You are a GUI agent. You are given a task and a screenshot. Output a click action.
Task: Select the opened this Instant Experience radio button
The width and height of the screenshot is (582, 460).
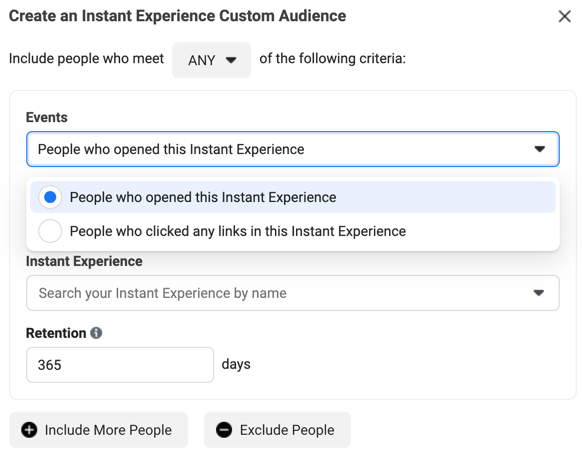pos(50,197)
